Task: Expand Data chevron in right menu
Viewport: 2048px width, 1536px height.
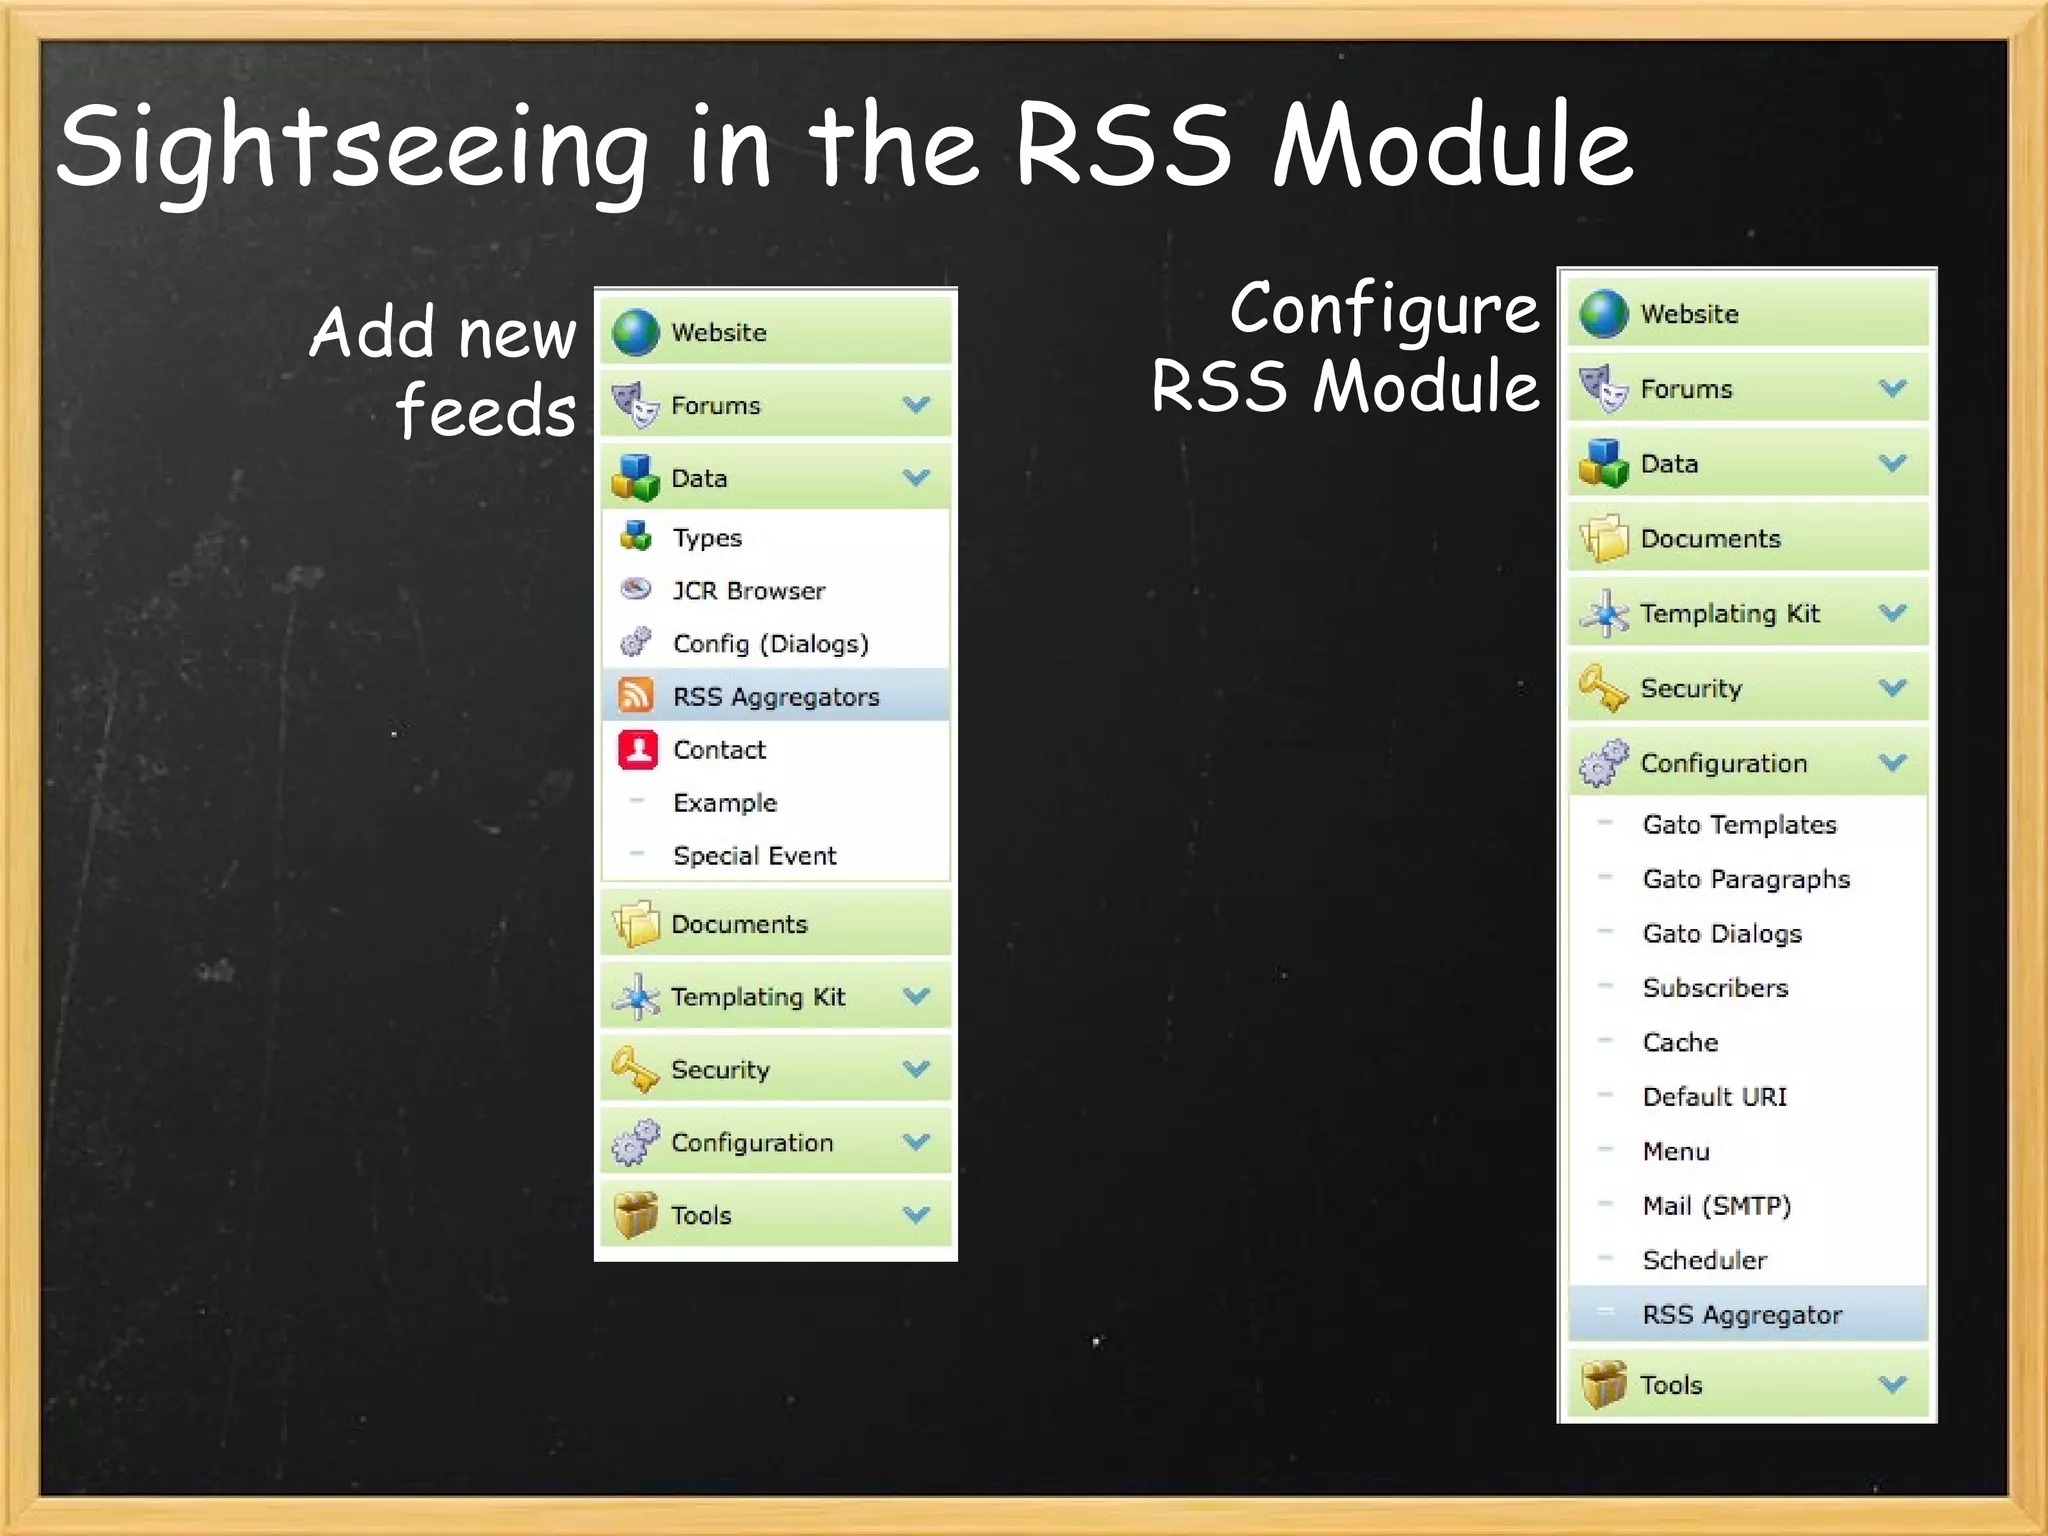Action: (x=1893, y=463)
